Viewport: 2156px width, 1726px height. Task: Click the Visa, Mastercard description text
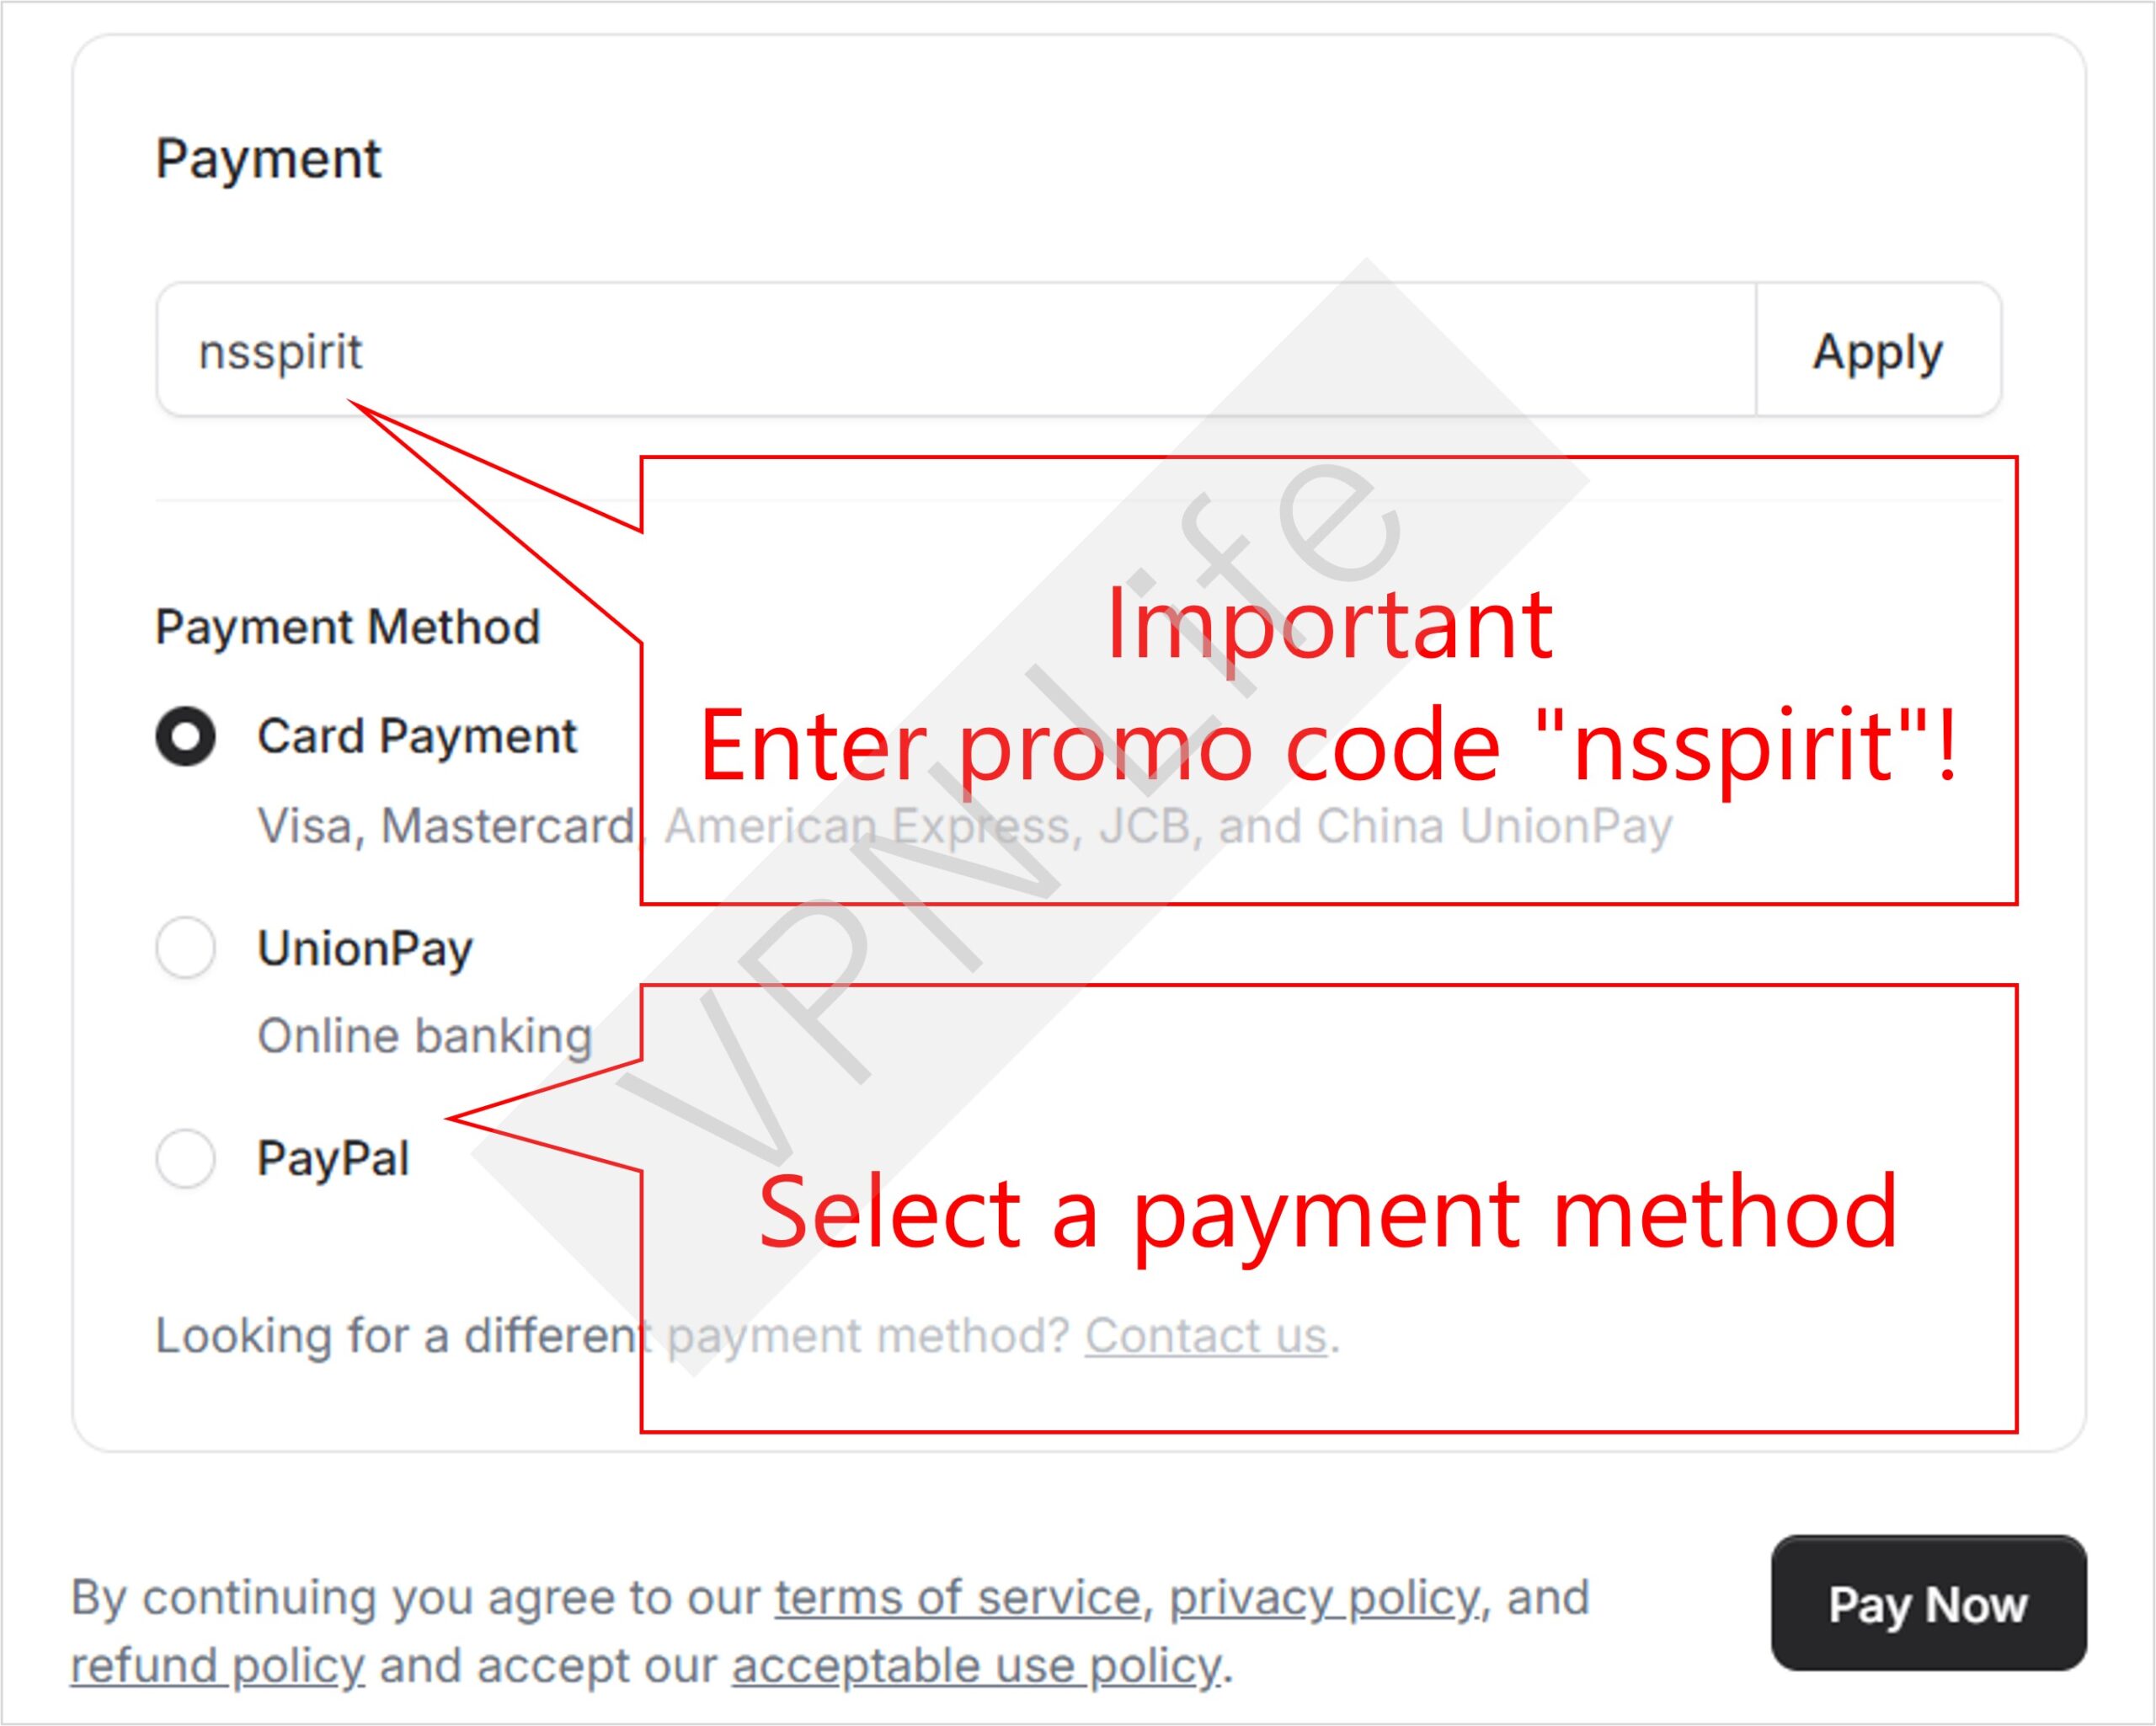[x=445, y=826]
